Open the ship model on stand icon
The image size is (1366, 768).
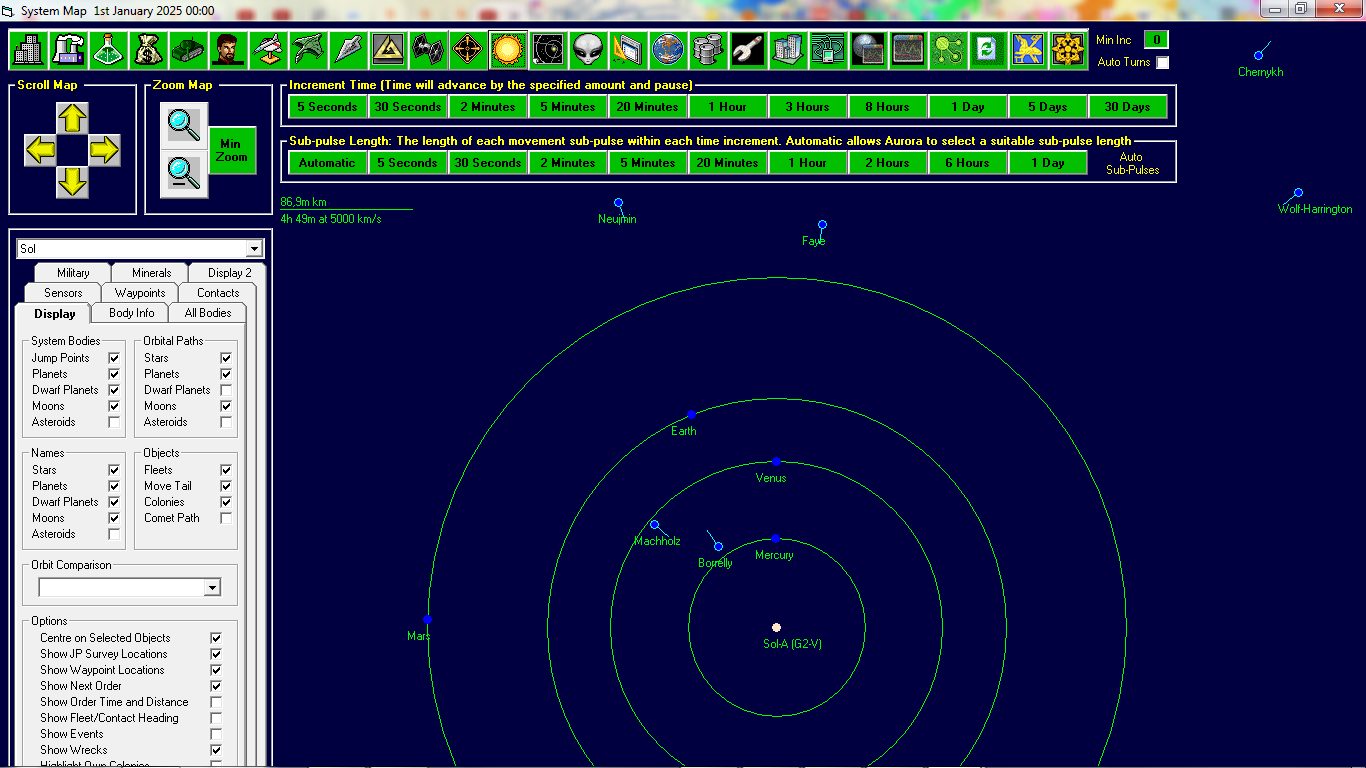pyautogui.click(x=269, y=48)
